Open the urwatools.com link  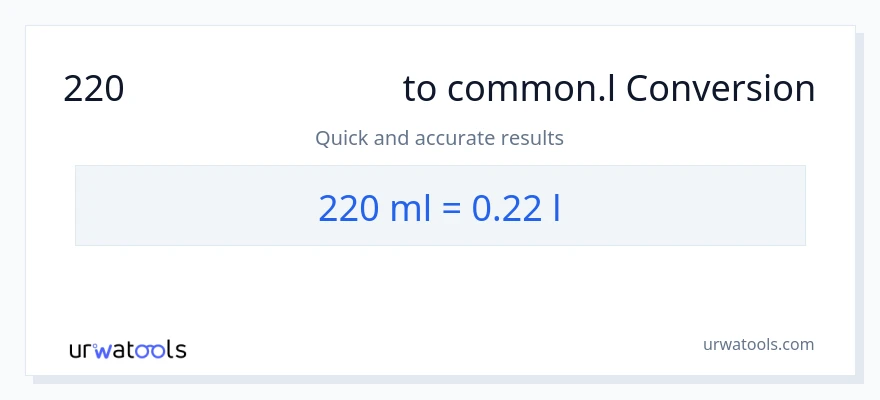pyautogui.click(x=757, y=344)
